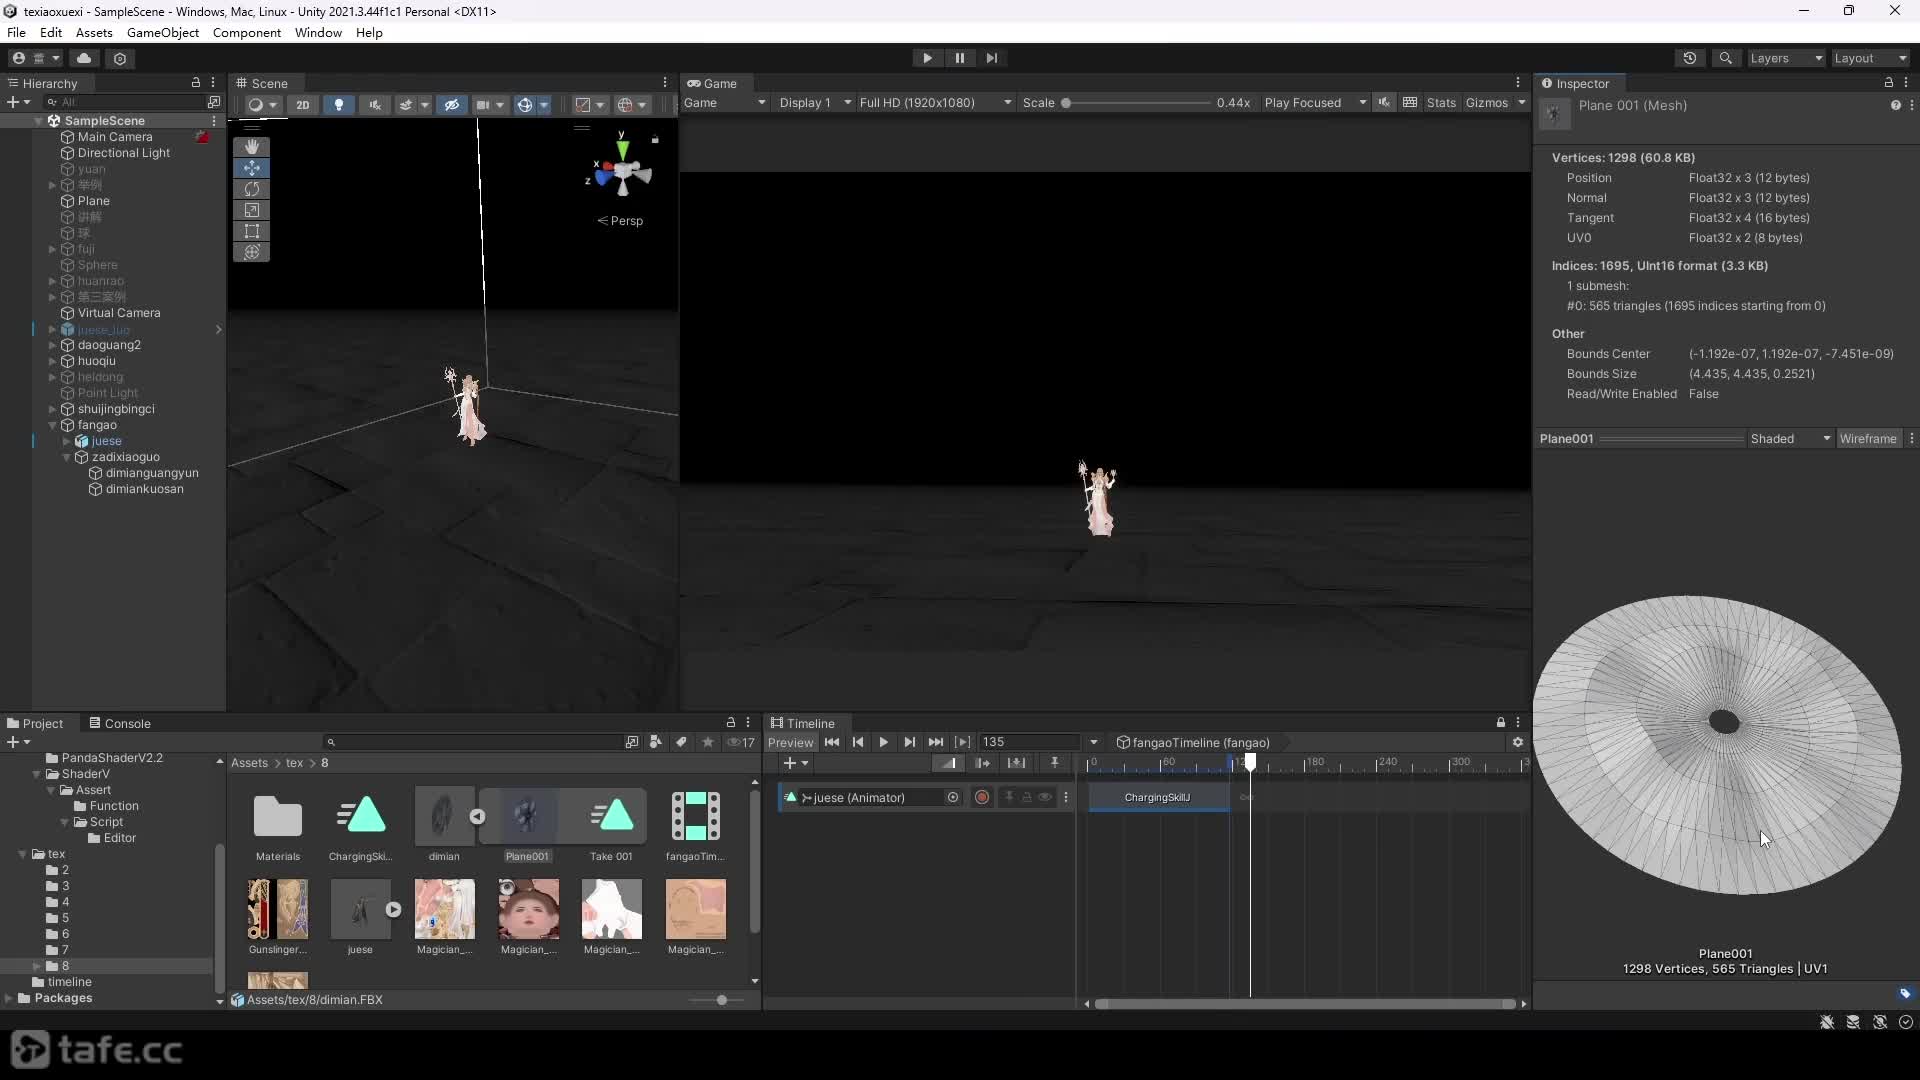
Task: Click the Game view Scale slider
Action: point(1137,102)
